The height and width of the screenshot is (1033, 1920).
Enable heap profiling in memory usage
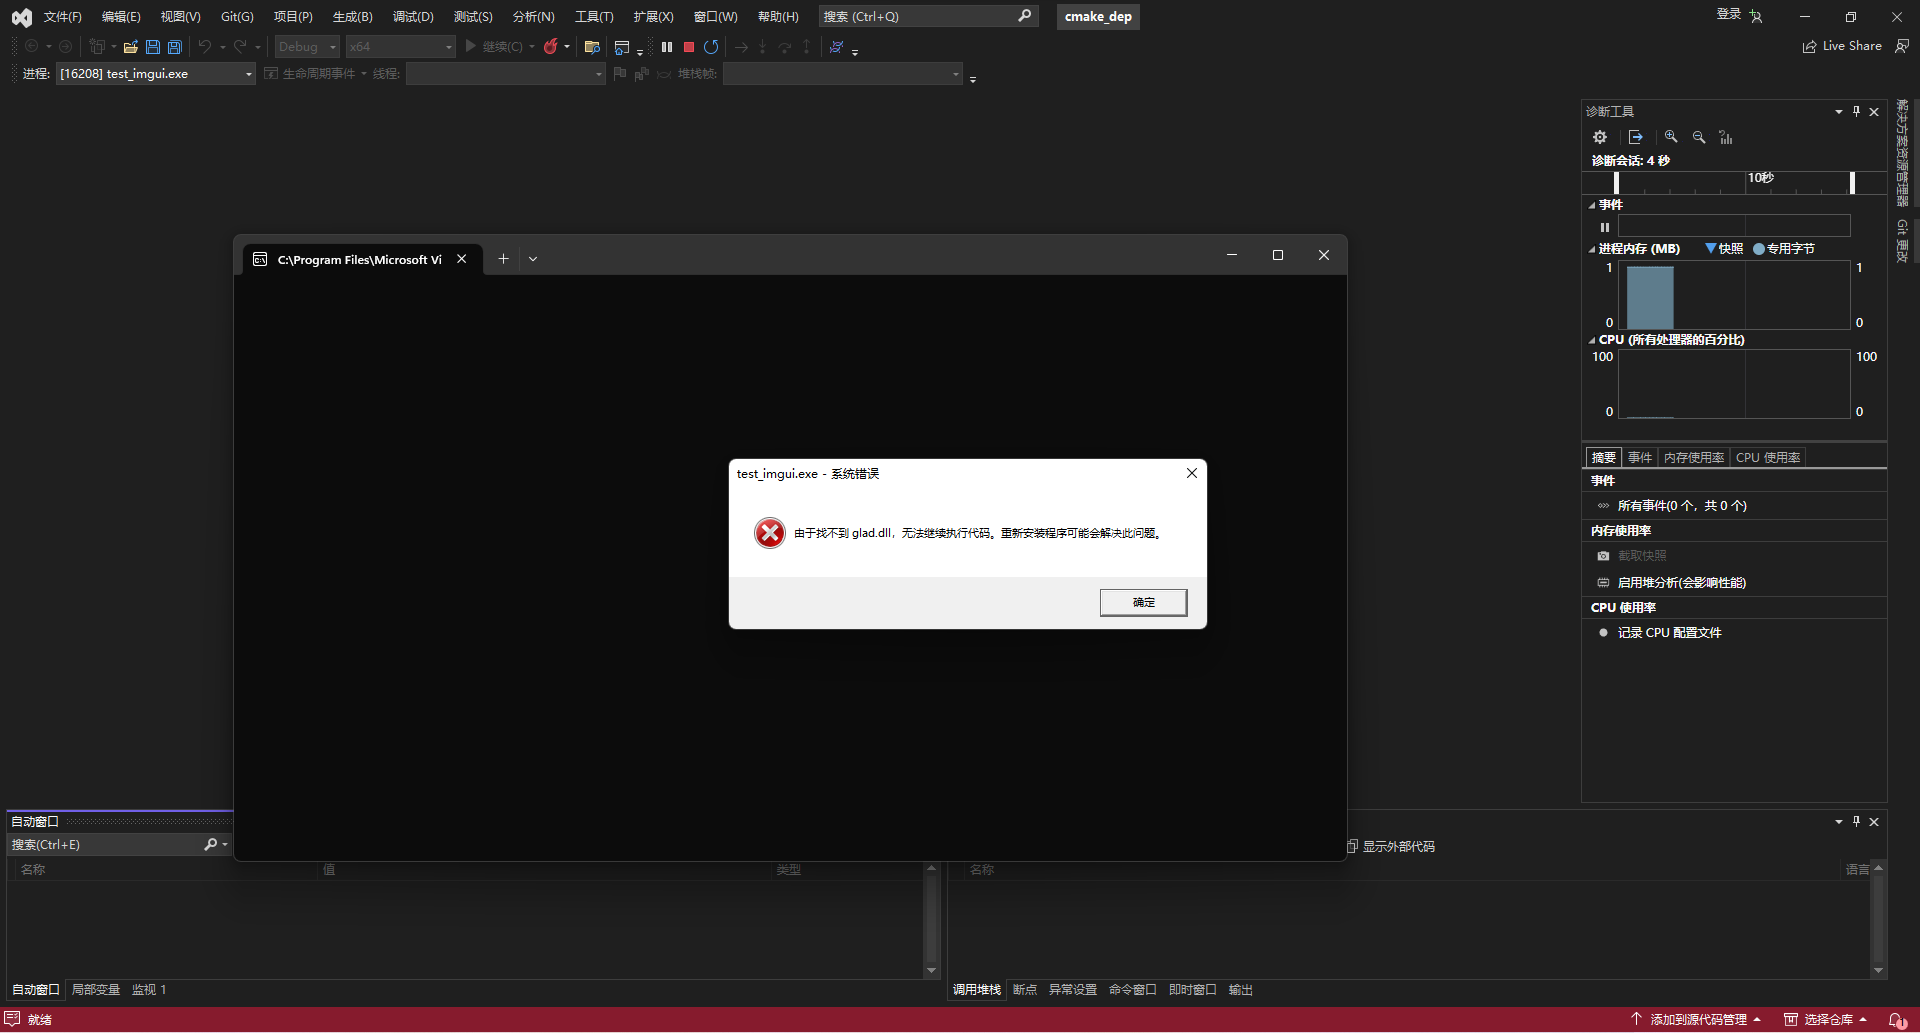(x=1680, y=583)
